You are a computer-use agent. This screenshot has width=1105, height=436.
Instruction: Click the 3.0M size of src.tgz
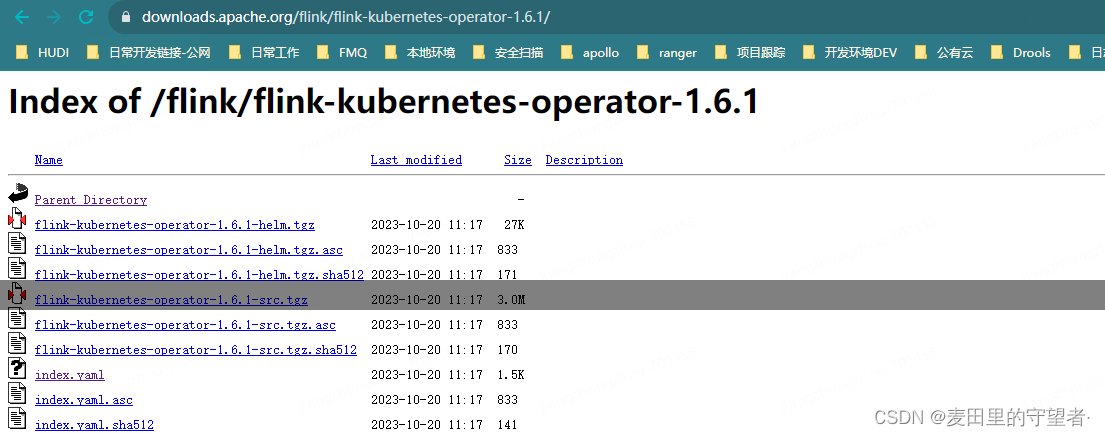pos(511,300)
